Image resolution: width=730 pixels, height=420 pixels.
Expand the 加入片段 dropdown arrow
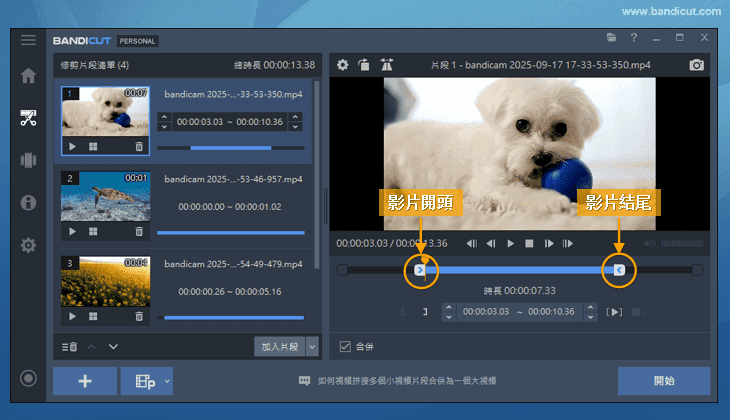(x=312, y=346)
